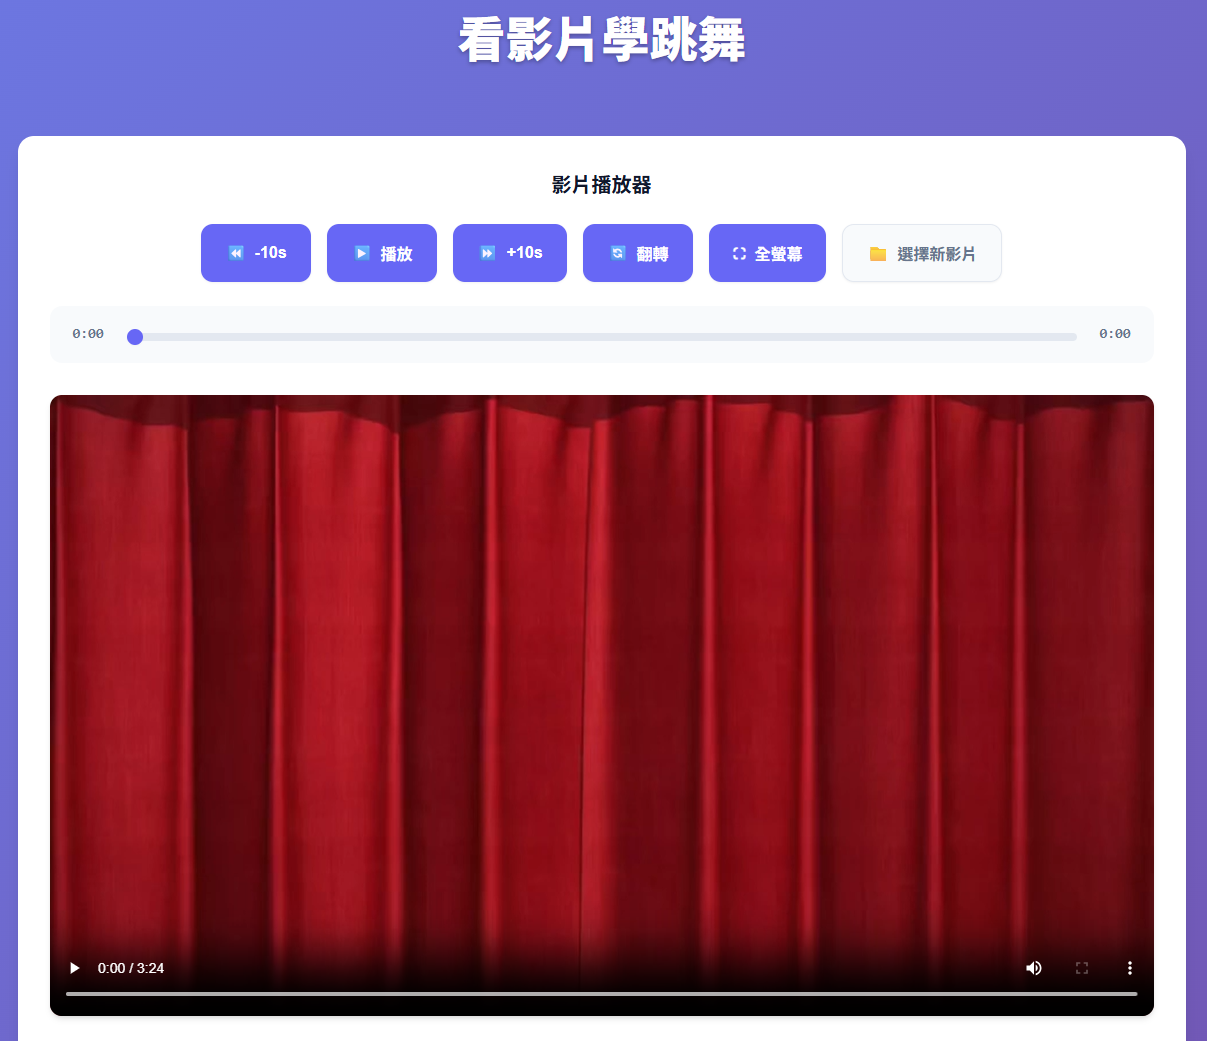Click the video's bottom progress bar
This screenshot has height=1041, width=1207.
point(602,994)
